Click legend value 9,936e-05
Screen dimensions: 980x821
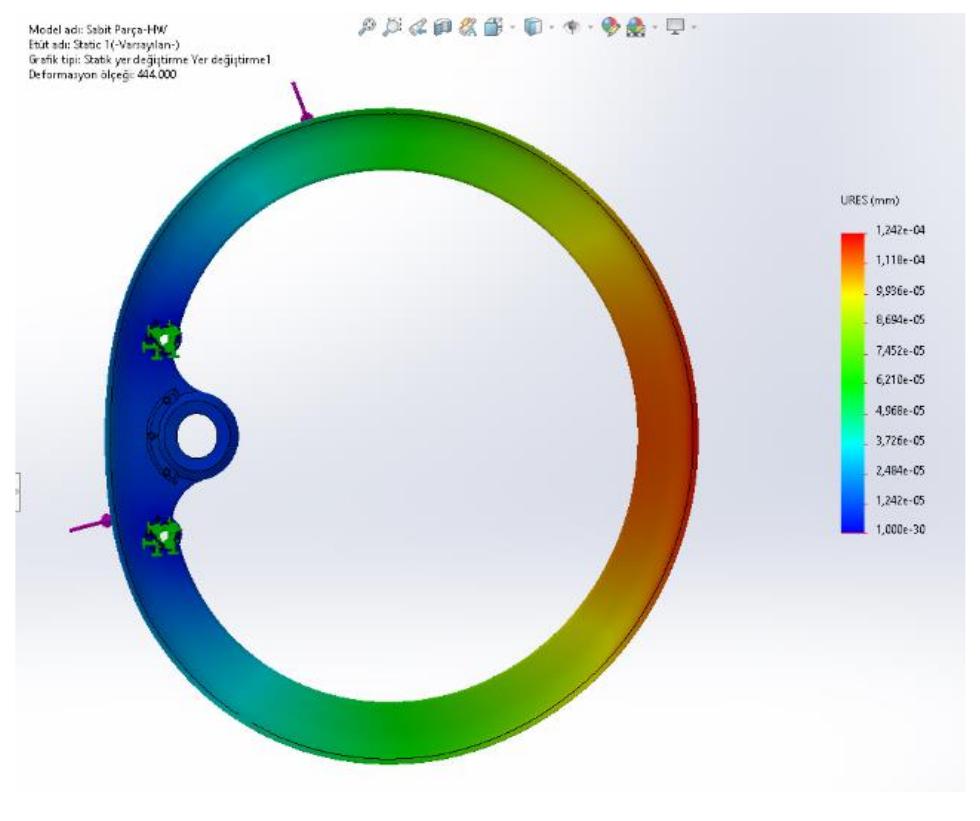[900, 291]
